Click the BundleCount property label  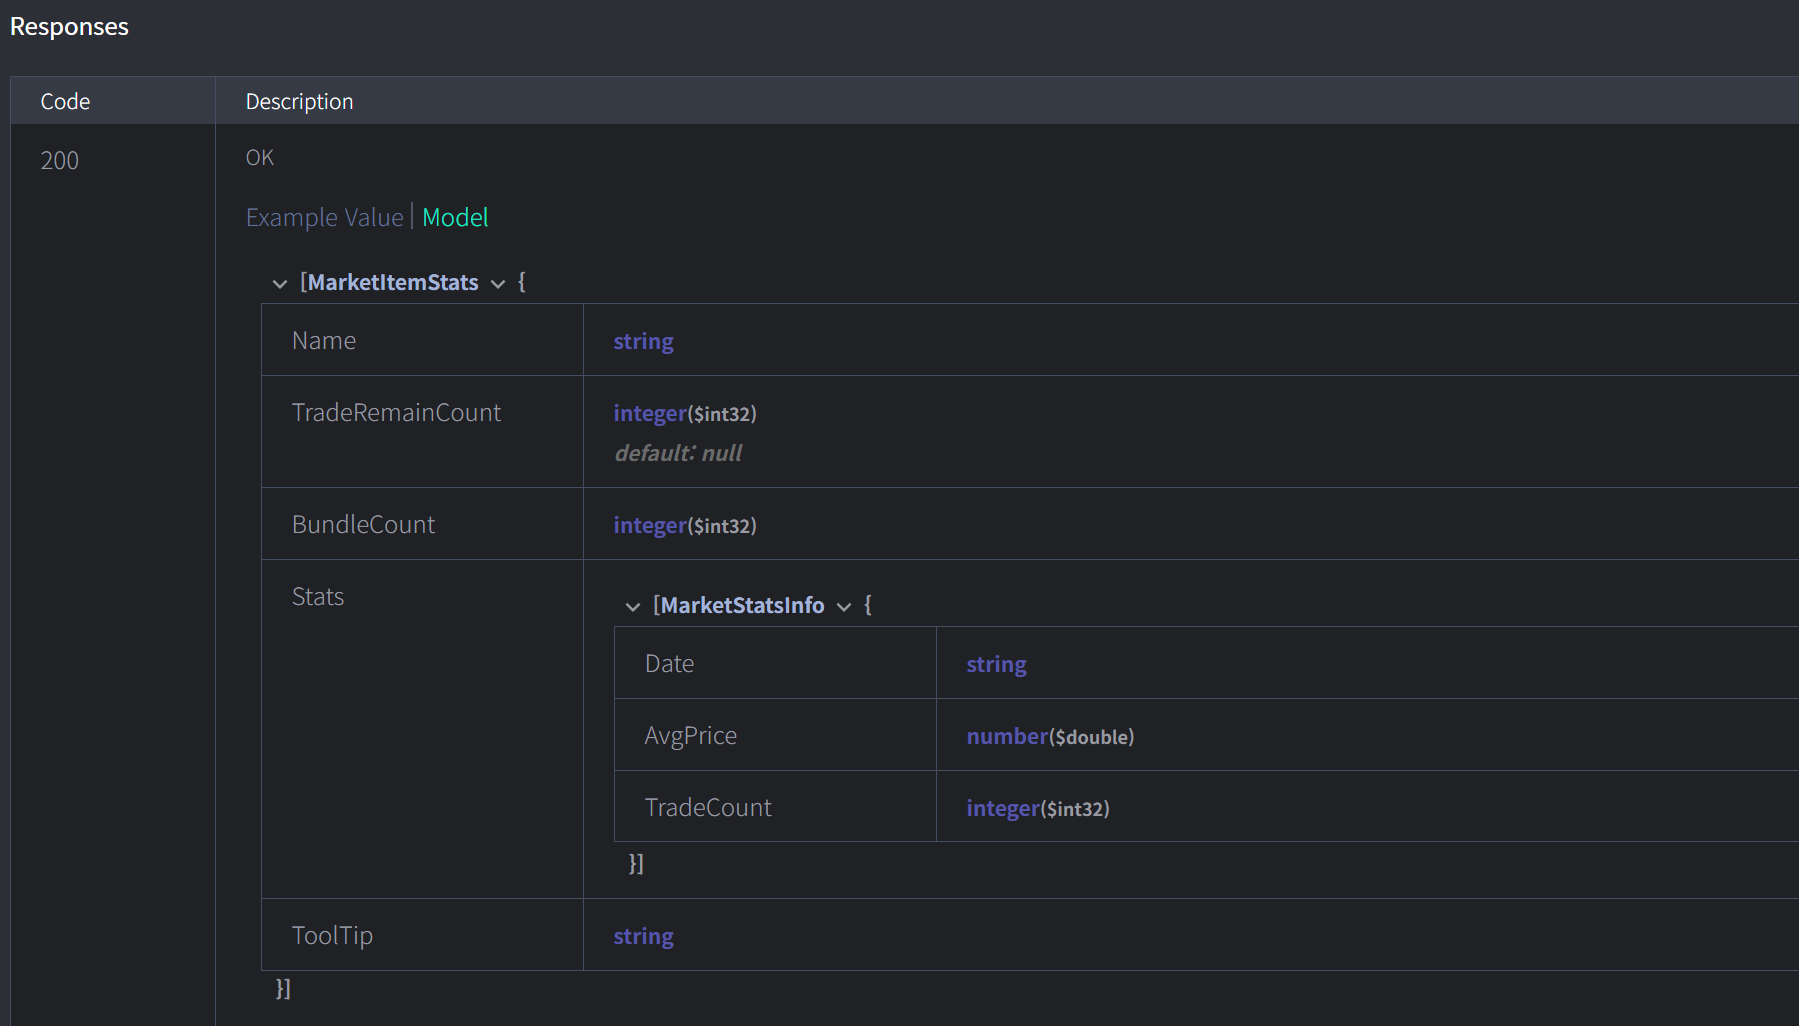coord(363,525)
